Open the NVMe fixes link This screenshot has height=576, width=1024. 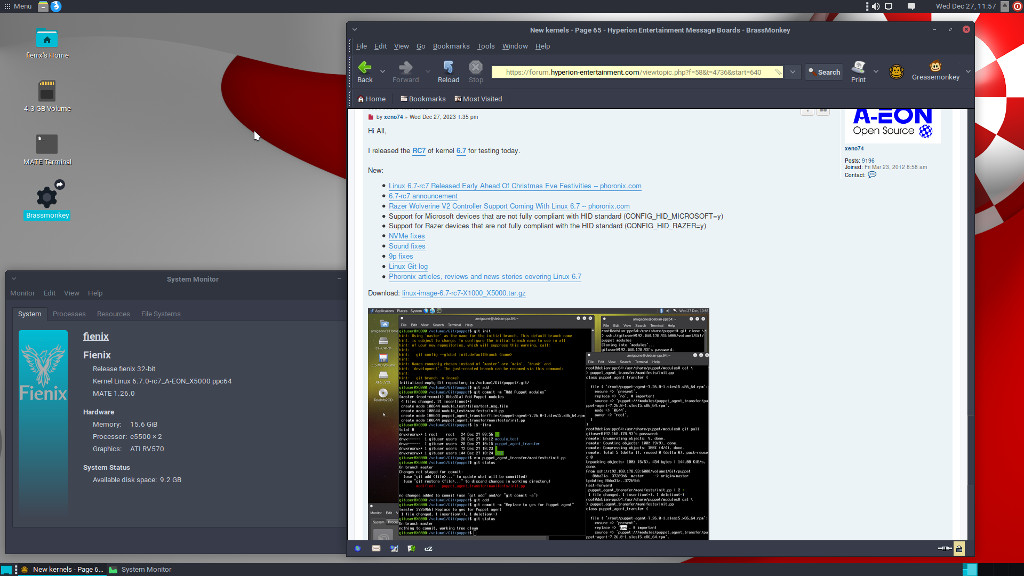pyautogui.click(x=407, y=236)
